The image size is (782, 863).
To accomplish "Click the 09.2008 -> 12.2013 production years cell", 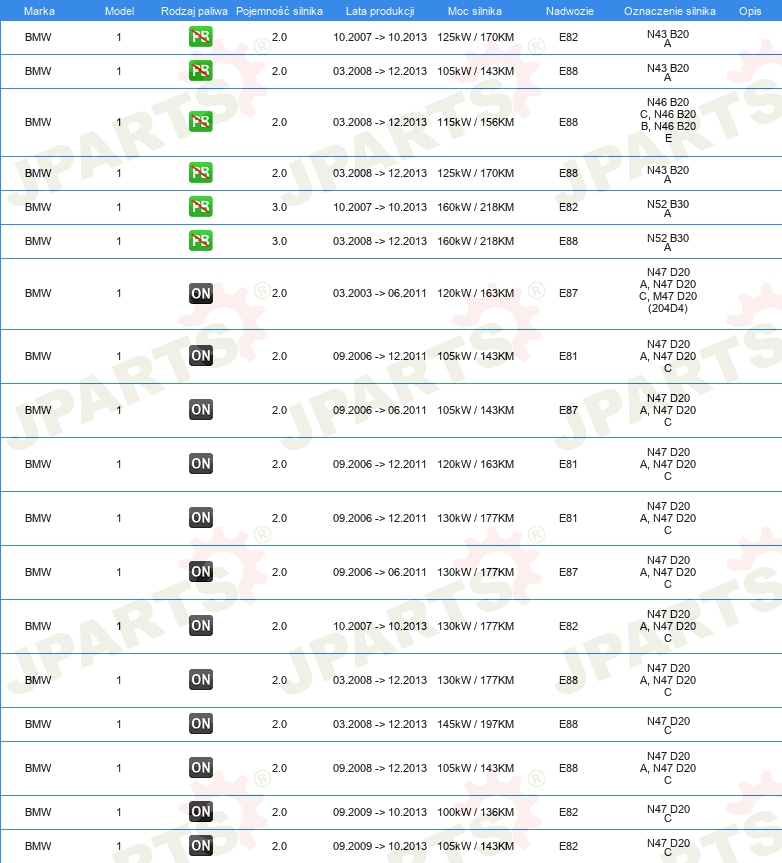I will [x=380, y=768].
